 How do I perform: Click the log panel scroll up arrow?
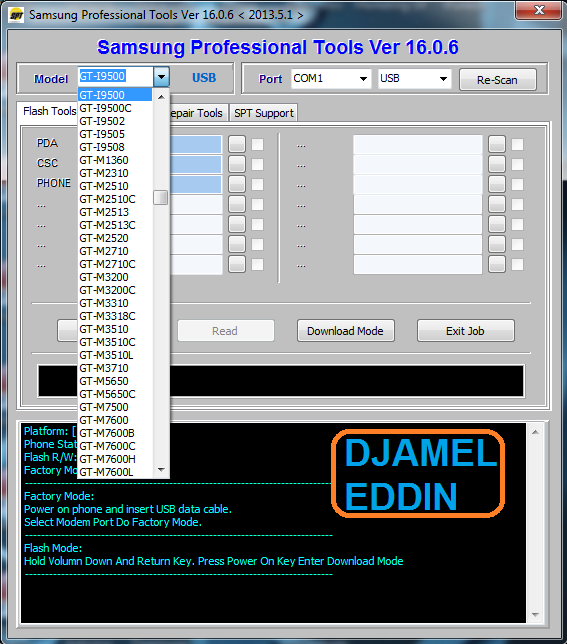tap(535, 432)
